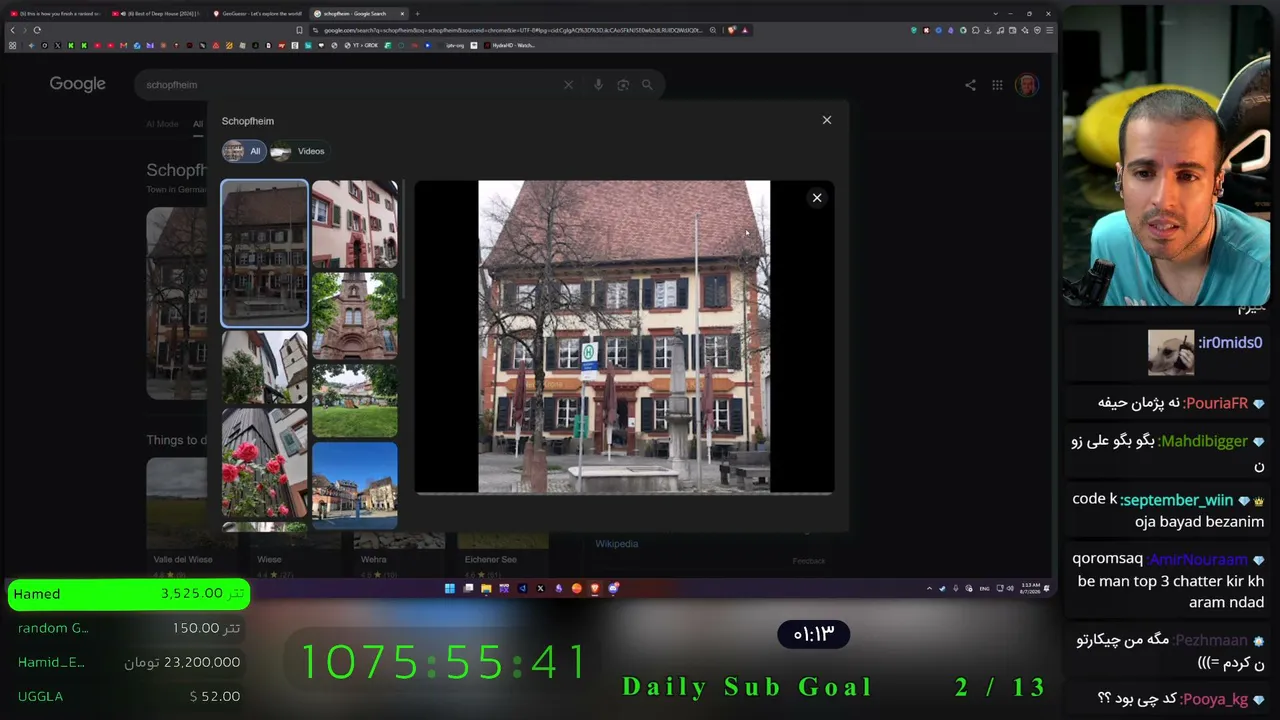Share the Google results page
The height and width of the screenshot is (720, 1280).
click(x=970, y=85)
